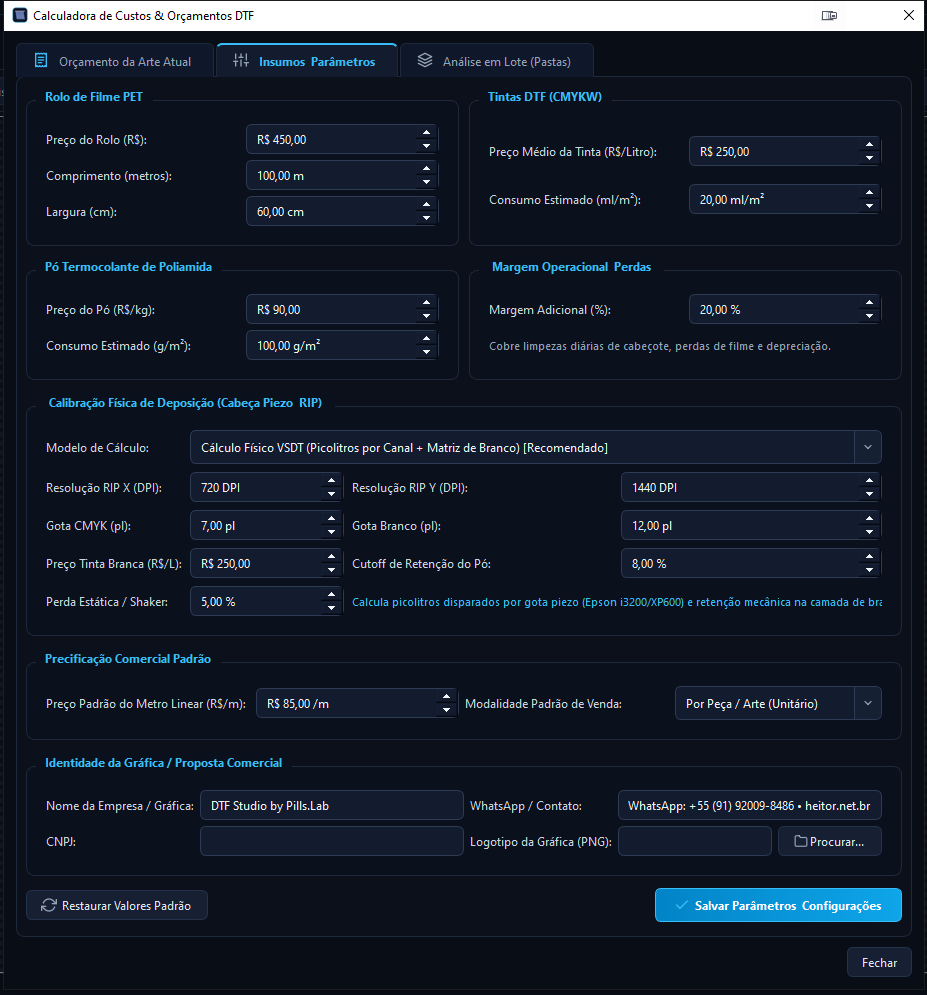This screenshot has height=995, width=927.
Task: Decrease Resolução RIP Y DPI
Action: coord(869,494)
